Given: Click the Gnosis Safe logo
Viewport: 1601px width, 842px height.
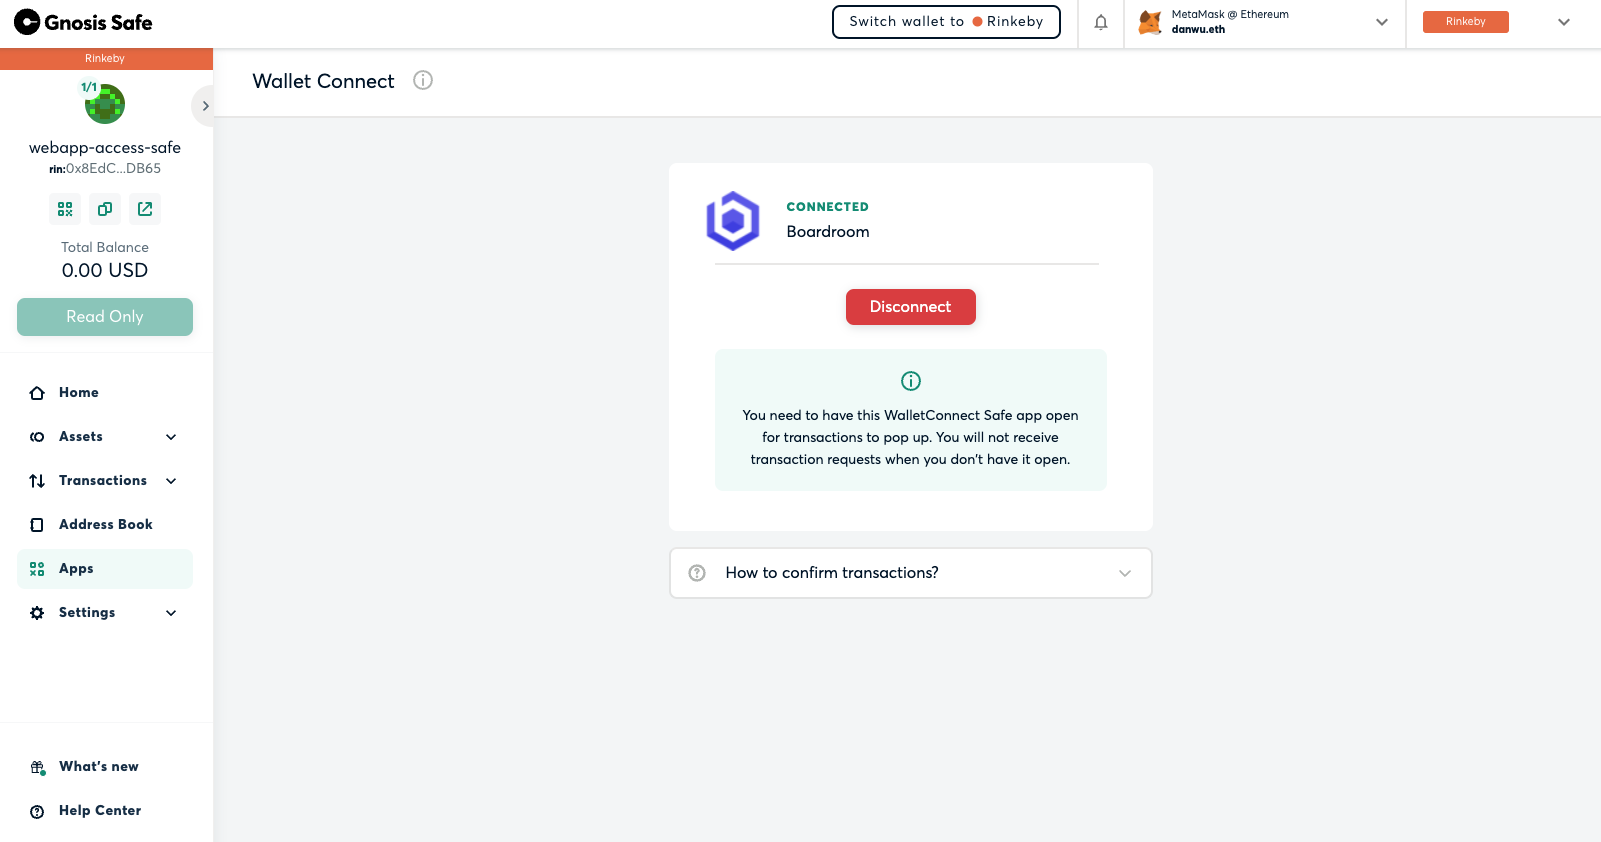Looking at the screenshot, I should (x=83, y=22).
